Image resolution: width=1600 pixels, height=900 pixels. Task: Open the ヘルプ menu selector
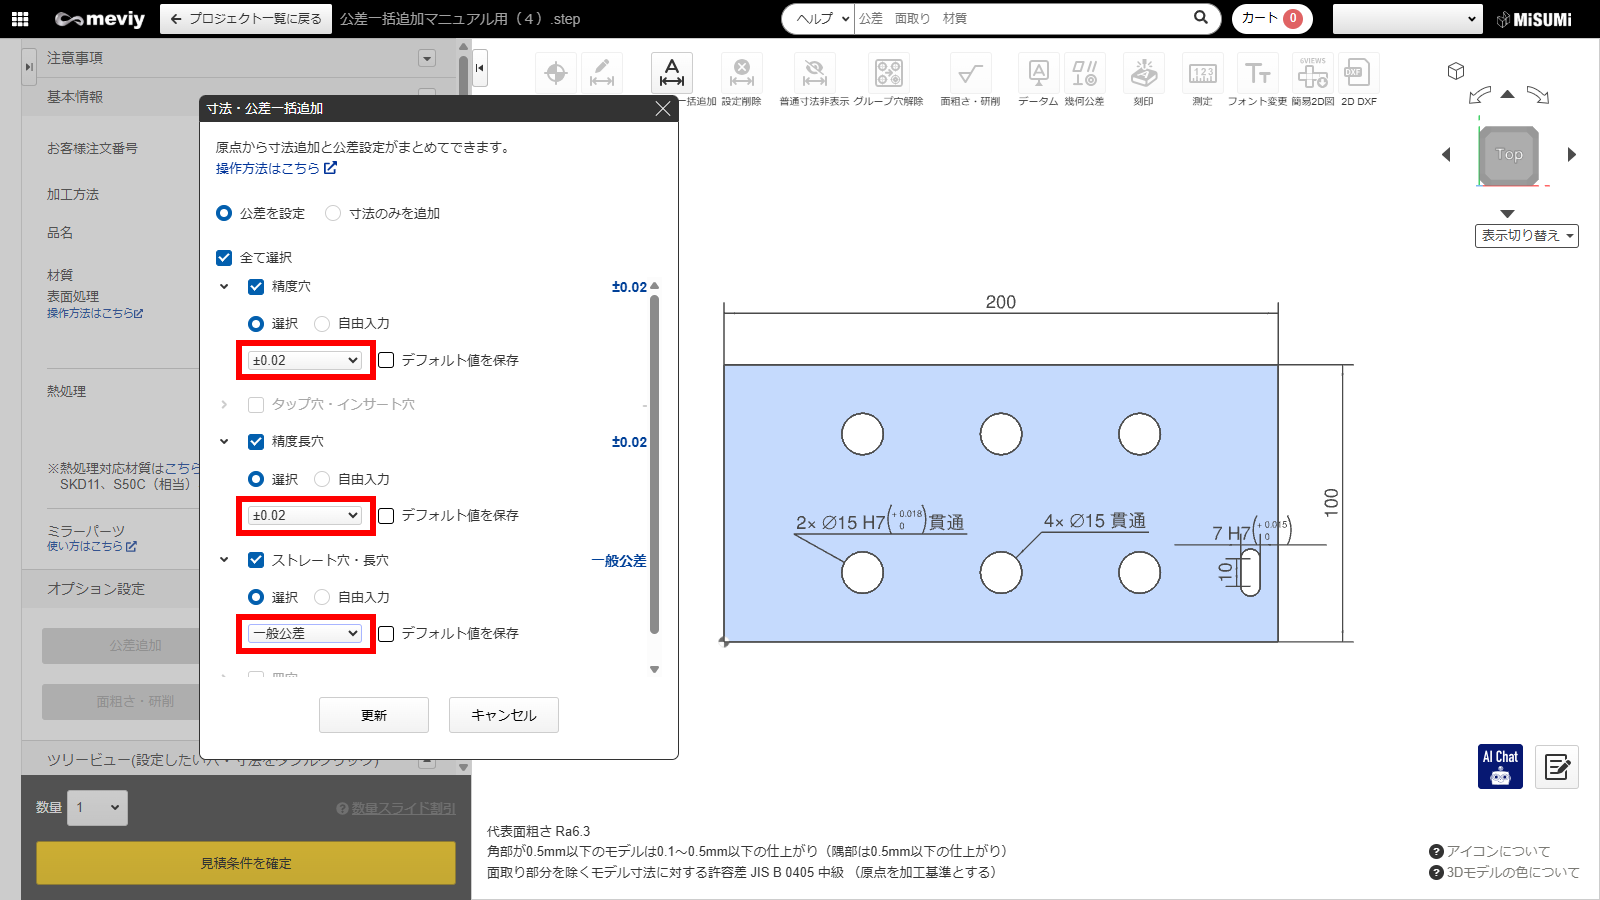820,18
